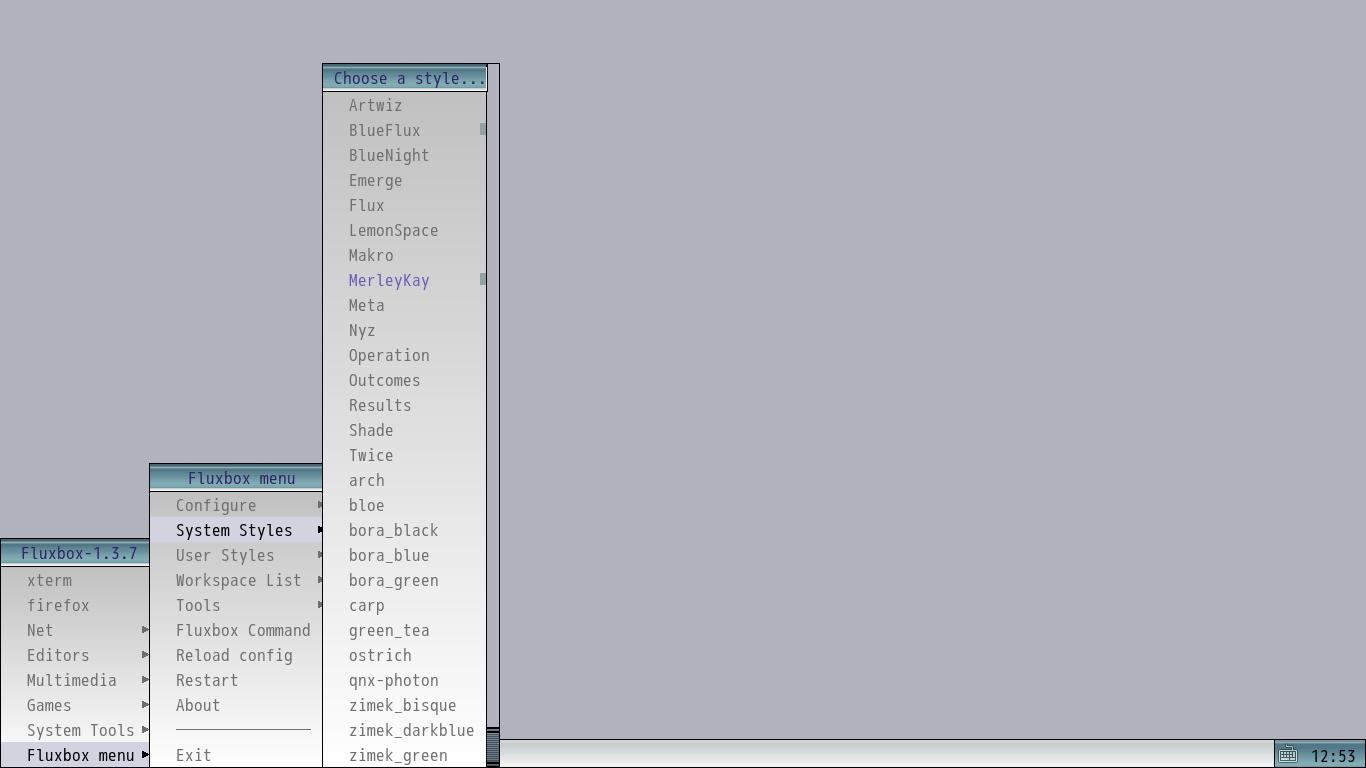Pick the Twice style
The width and height of the screenshot is (1366, 768).
tap(405, 455)
